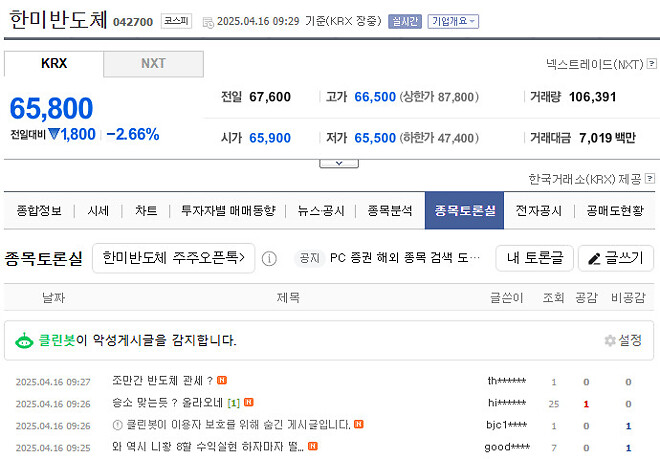The image size is (660, 459).
Task: Click the 날짜 column header
Action: 53,298
